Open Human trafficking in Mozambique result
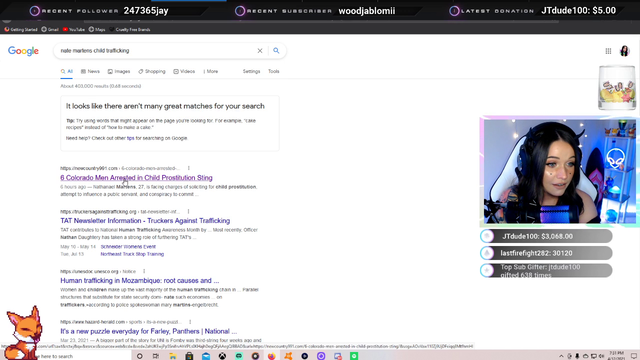640x360 pixels. pos(140,281)
